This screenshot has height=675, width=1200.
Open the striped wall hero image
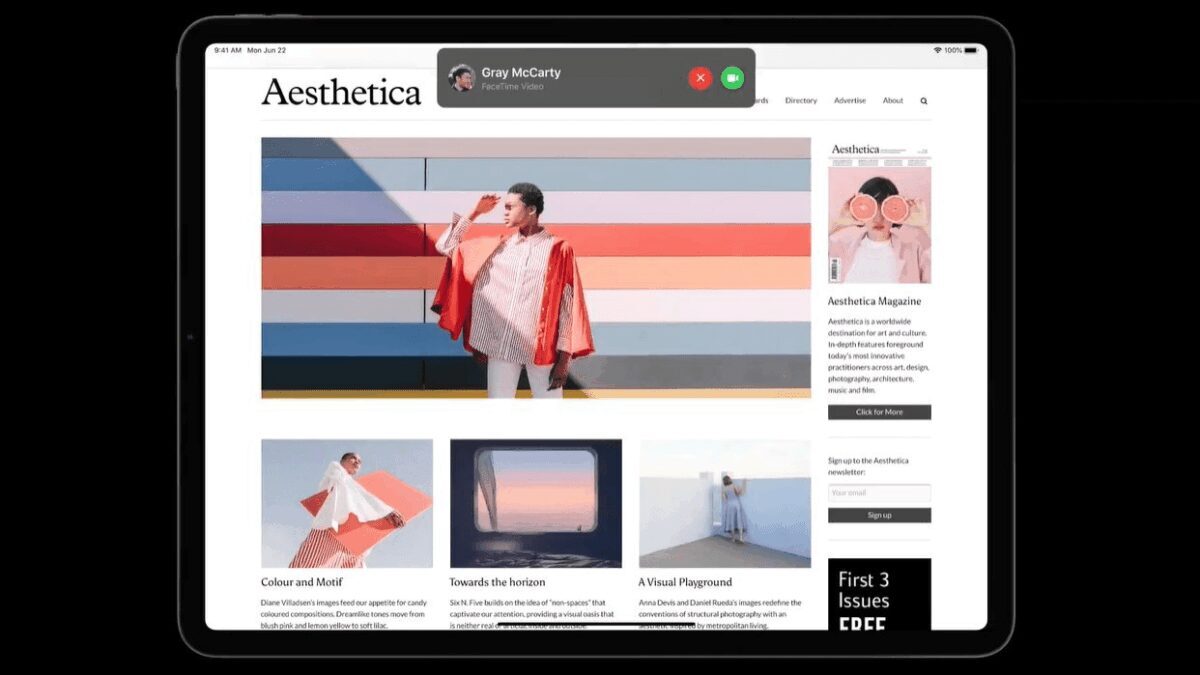click(536, 268)
